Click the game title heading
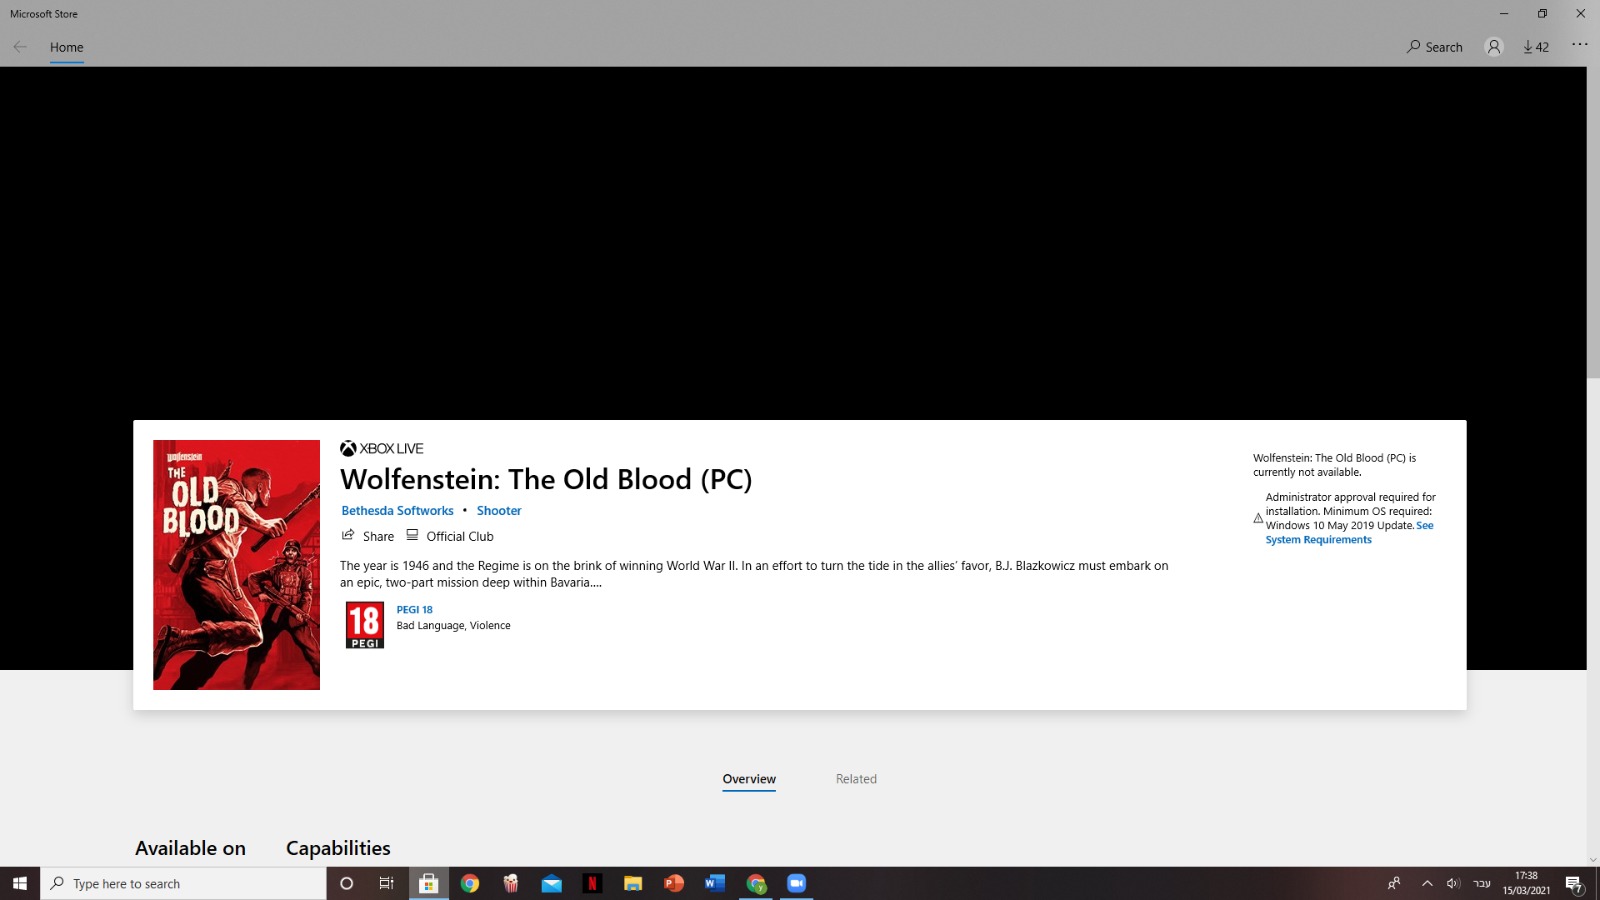 coord(546,480)
